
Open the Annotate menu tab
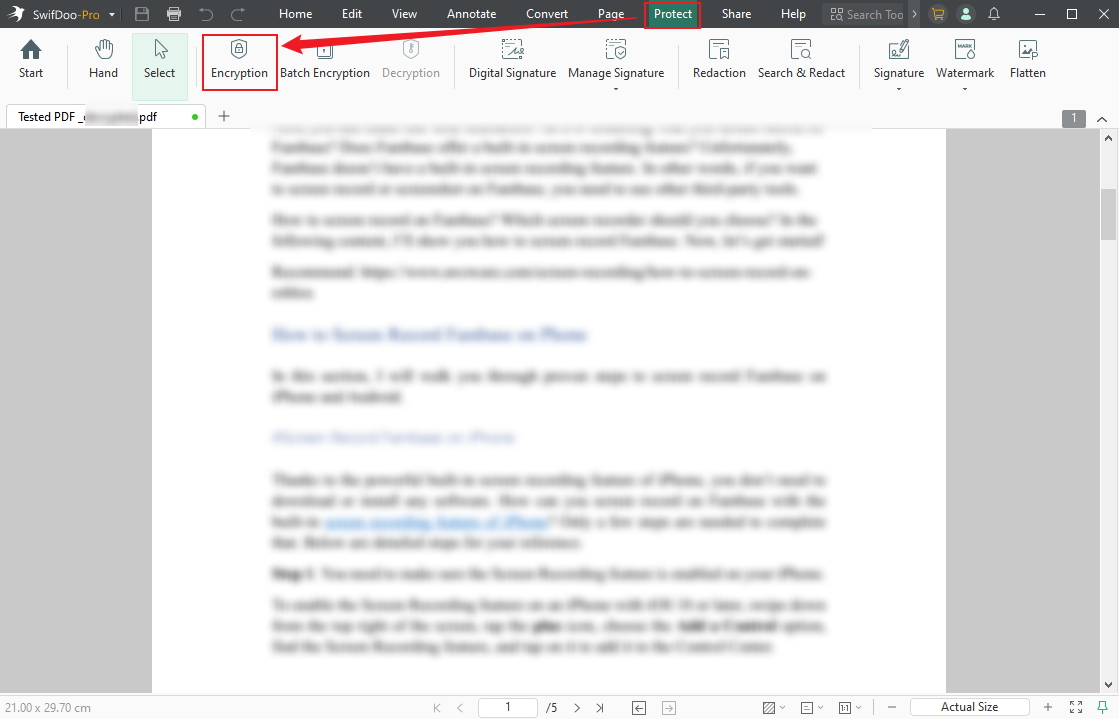click(x=471, y=14)
